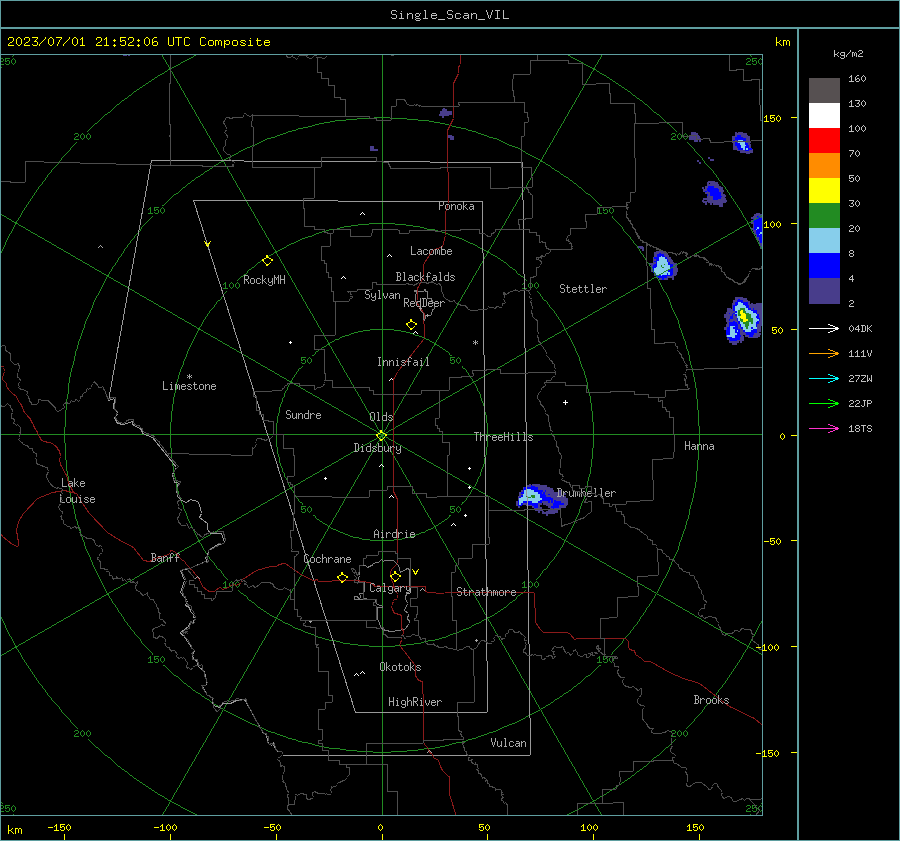Click the yellow diamond at radar center near Olds
The image size is (900, 841).
(x=381, y=435)
